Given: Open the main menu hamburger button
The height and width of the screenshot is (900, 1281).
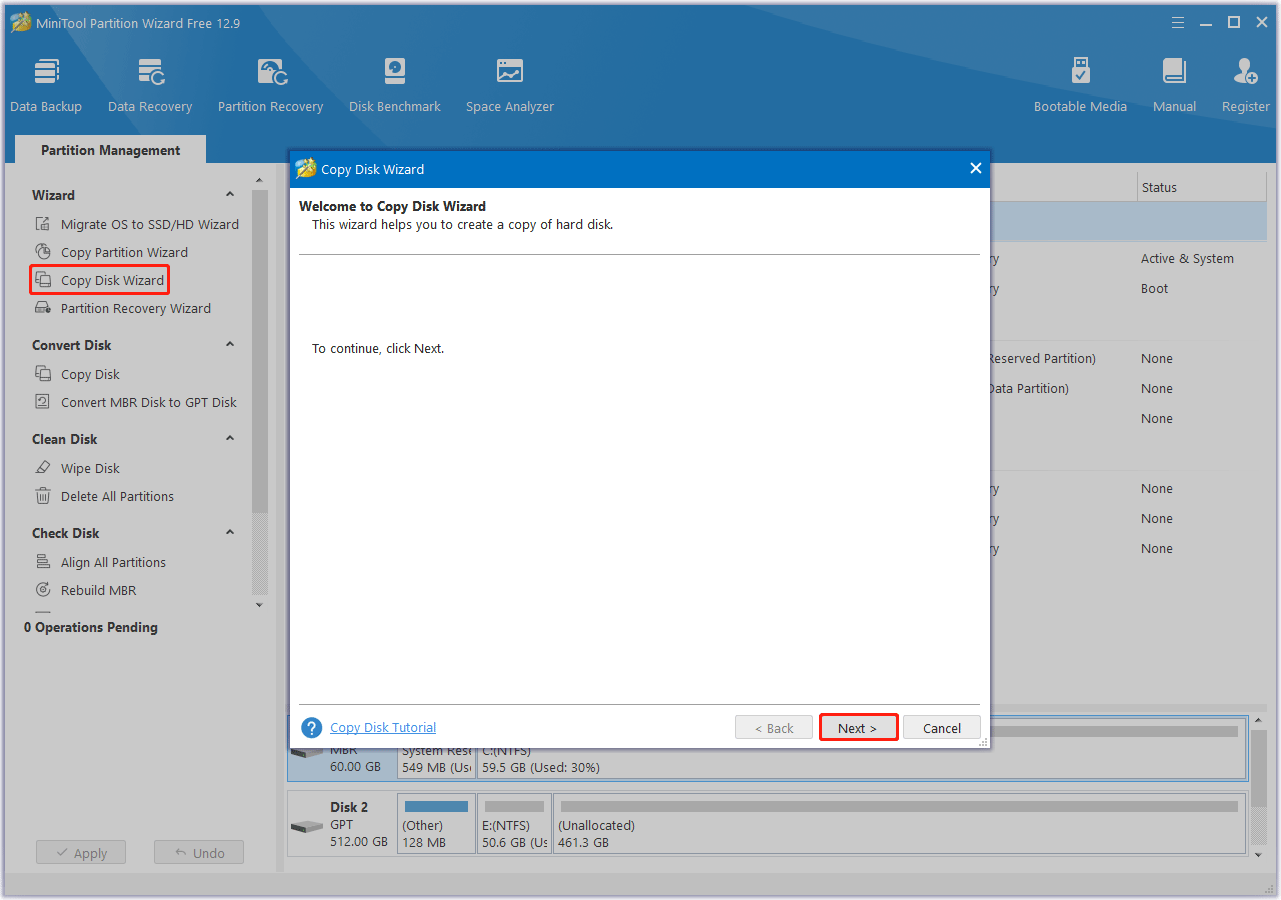Looking at the screenshot, I should pyautogui.click(x=1177, y=22).
